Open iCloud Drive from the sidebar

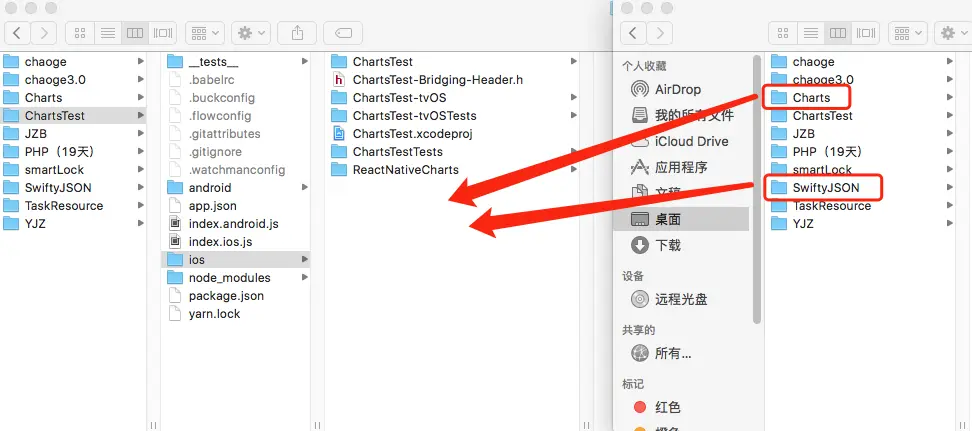pyautogui.click(x=691, y=141)
